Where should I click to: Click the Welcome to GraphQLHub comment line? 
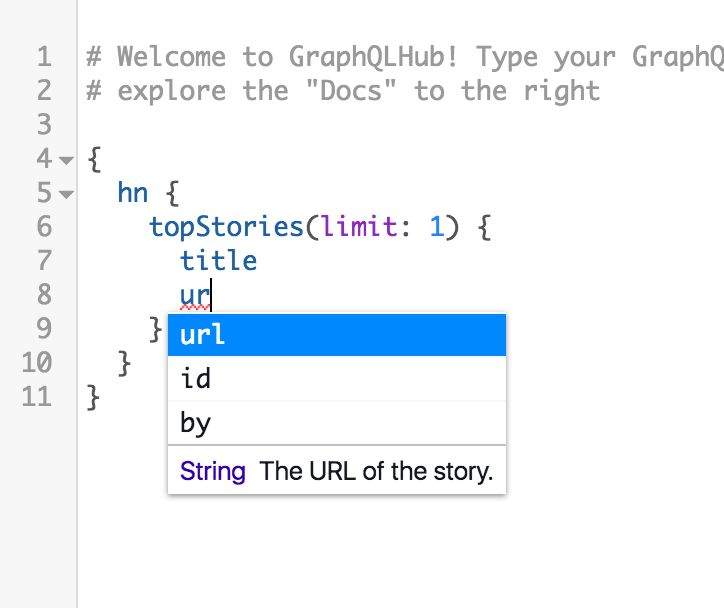pos(405,57)
